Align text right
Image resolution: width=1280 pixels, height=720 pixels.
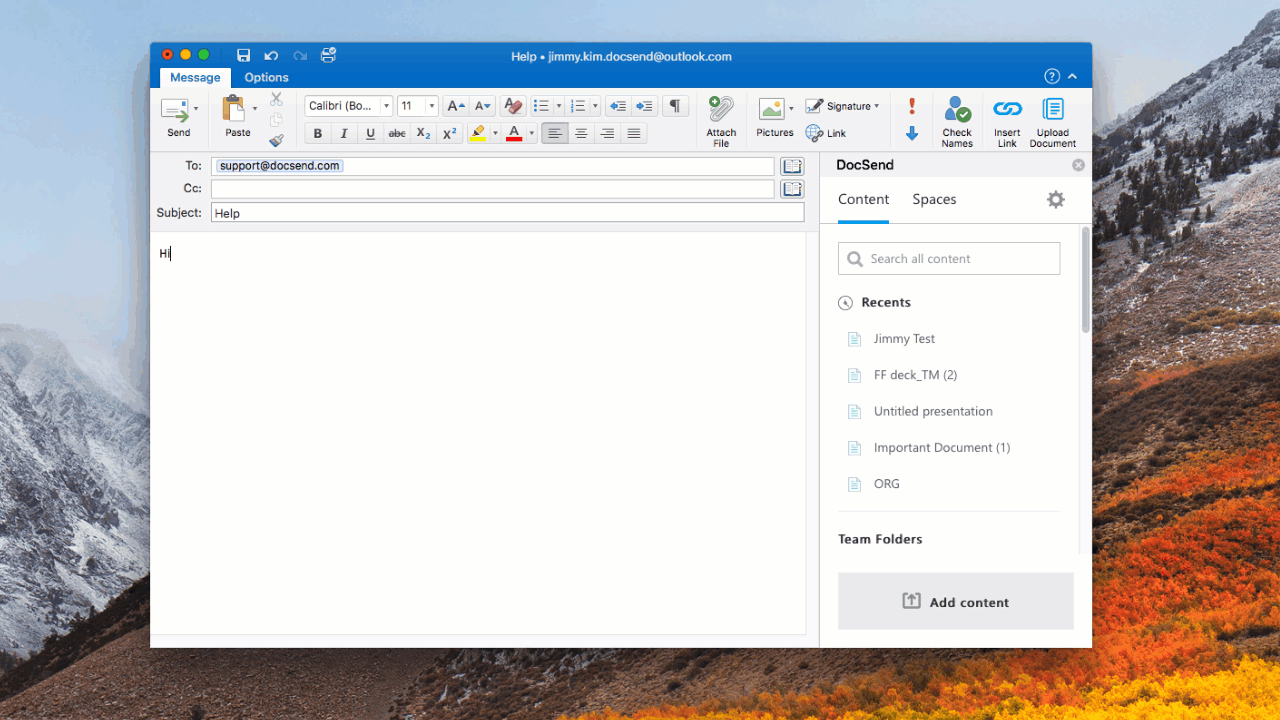click(607, 134)
